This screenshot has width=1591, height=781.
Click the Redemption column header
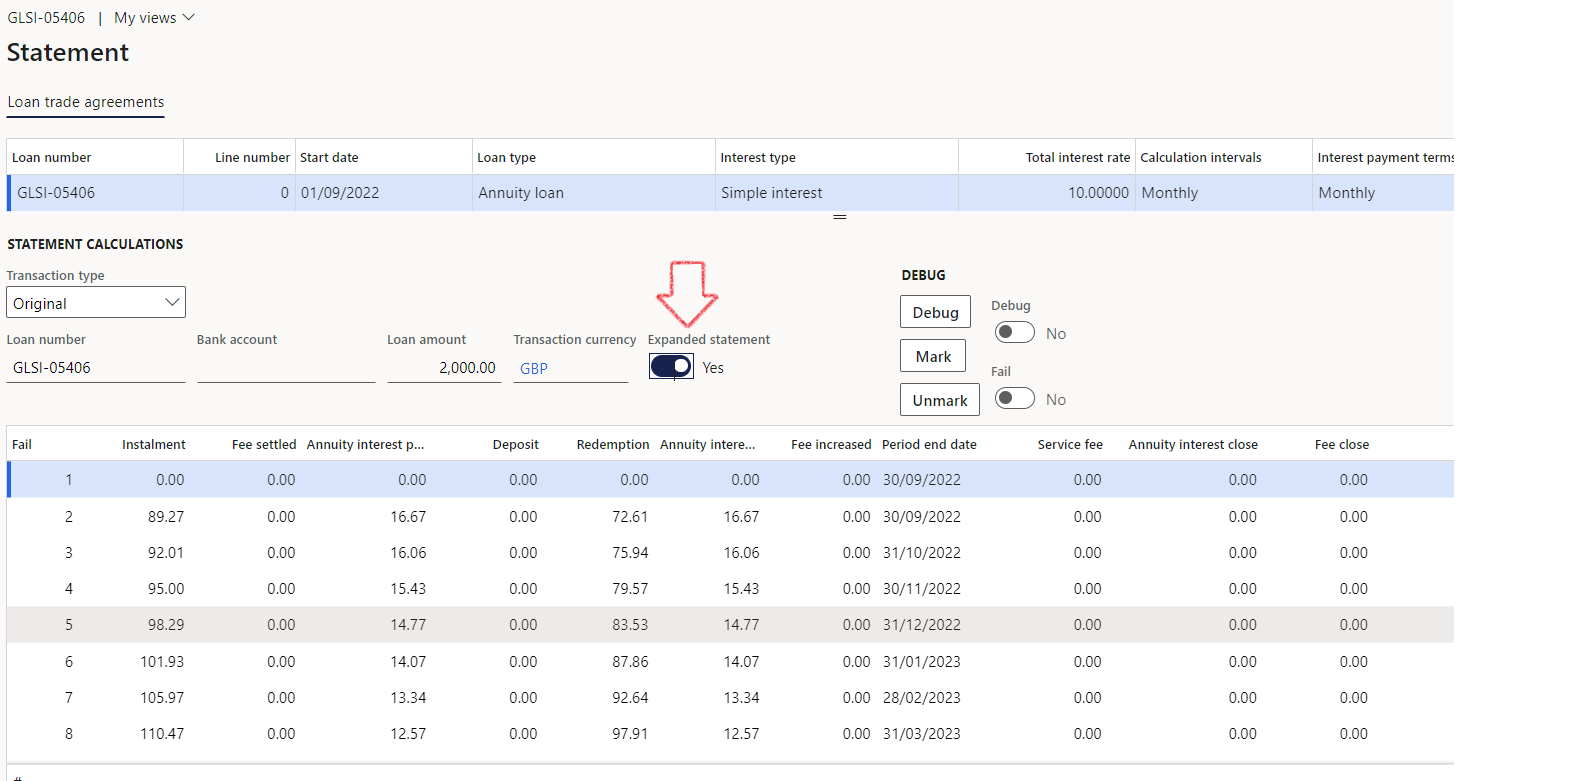pyautogui.click(x=613, y=445)
